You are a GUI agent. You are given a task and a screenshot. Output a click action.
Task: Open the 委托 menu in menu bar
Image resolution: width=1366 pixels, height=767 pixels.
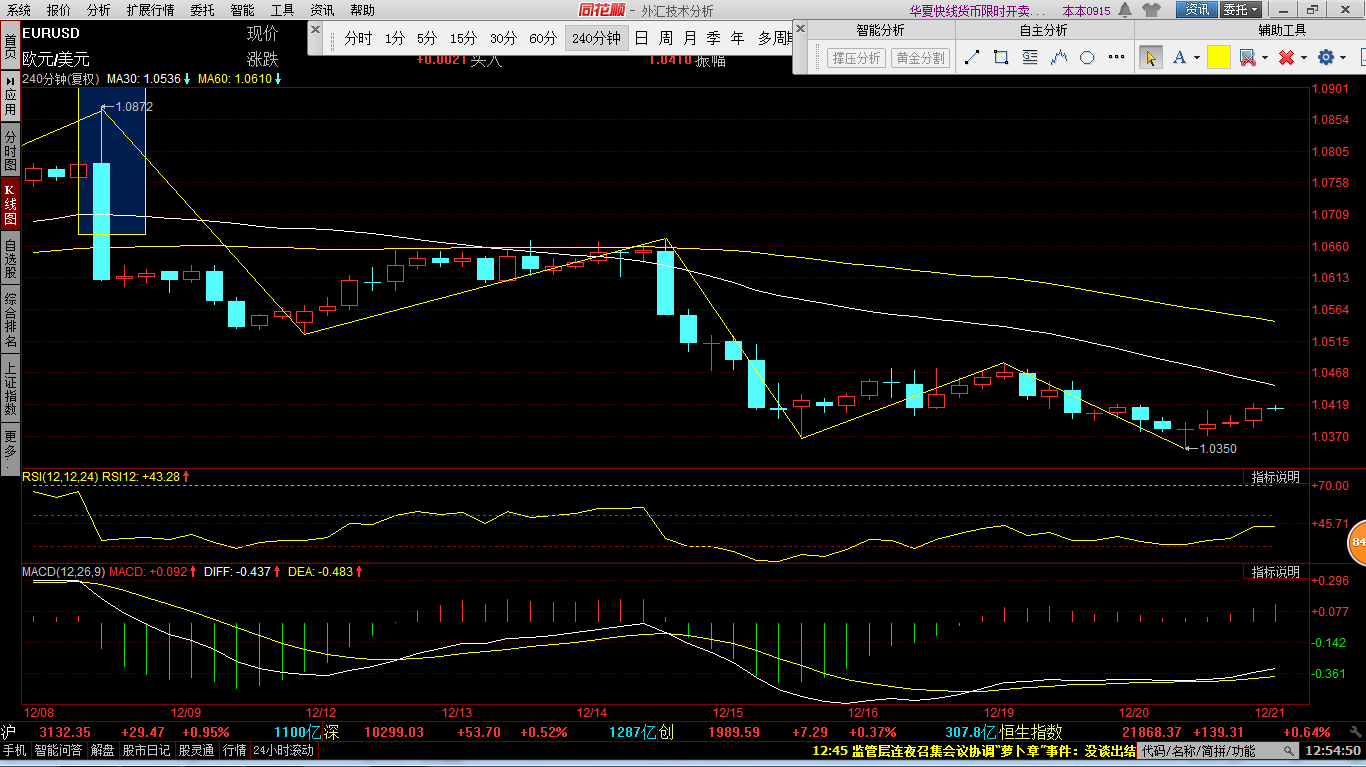pos(202,10)
